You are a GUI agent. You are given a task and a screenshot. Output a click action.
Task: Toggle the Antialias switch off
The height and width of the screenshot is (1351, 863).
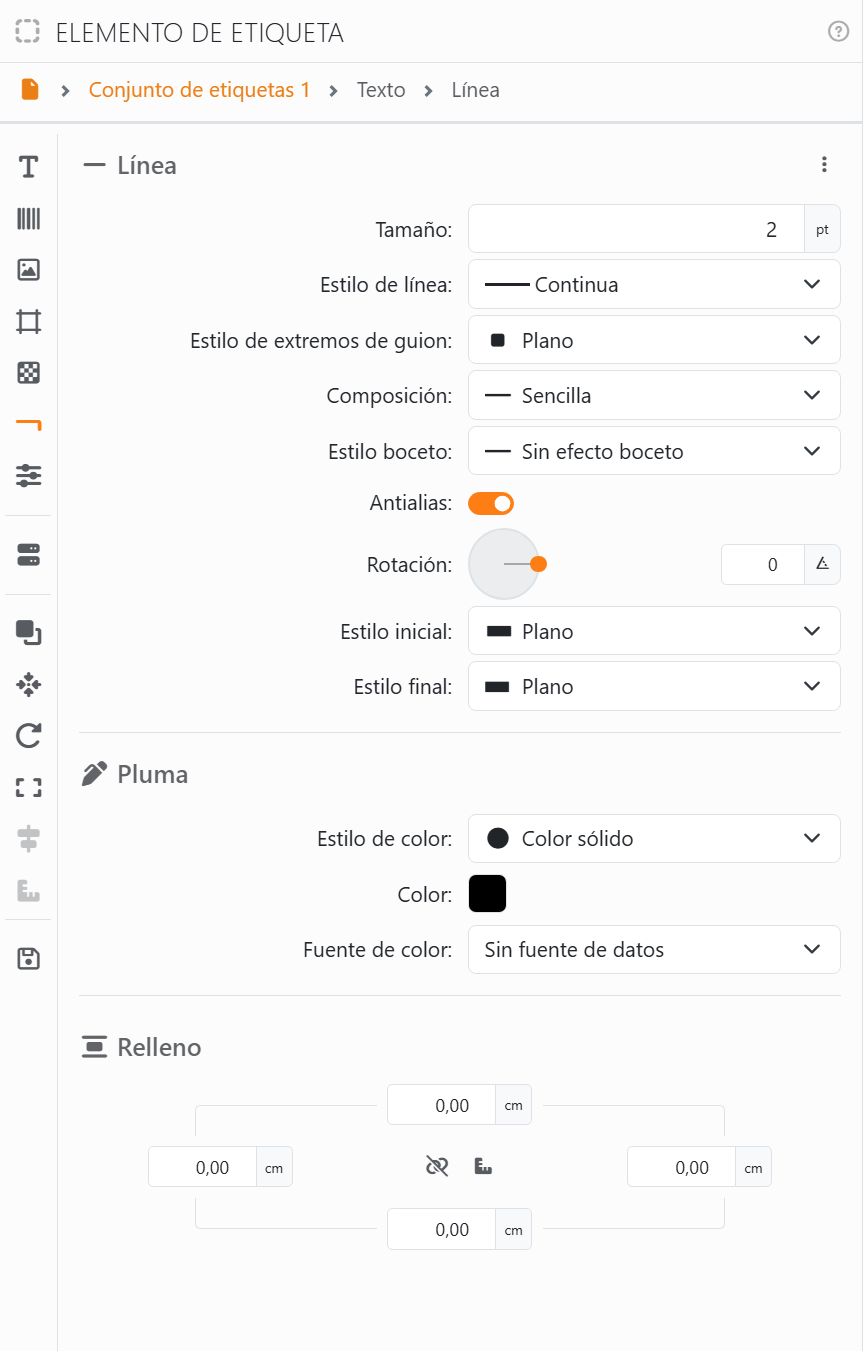491,503
